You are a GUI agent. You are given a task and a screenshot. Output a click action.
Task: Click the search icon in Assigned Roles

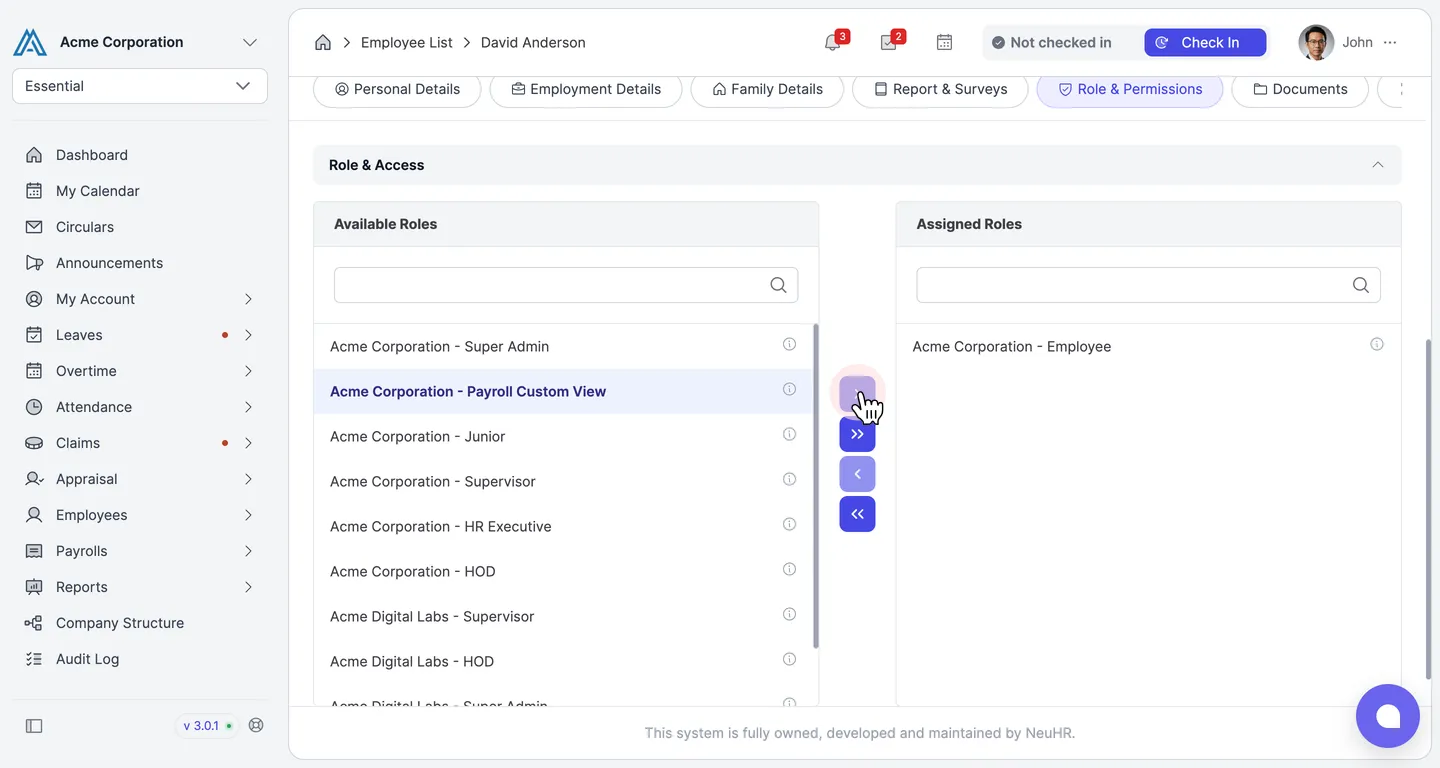pyautogui.click(x=1361, y=285)
